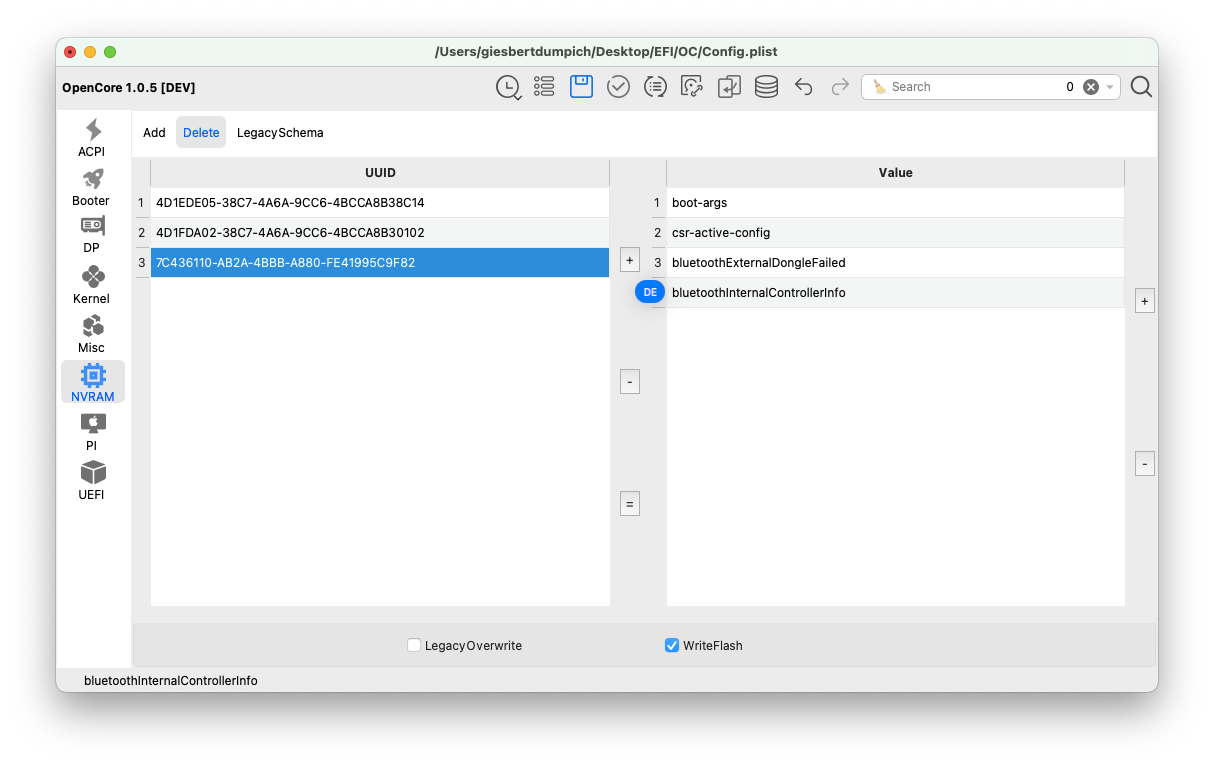The height and width of the screenshot is (766, 1214).
Task: Click the circular list sync icon
Action: click(655, 87)
